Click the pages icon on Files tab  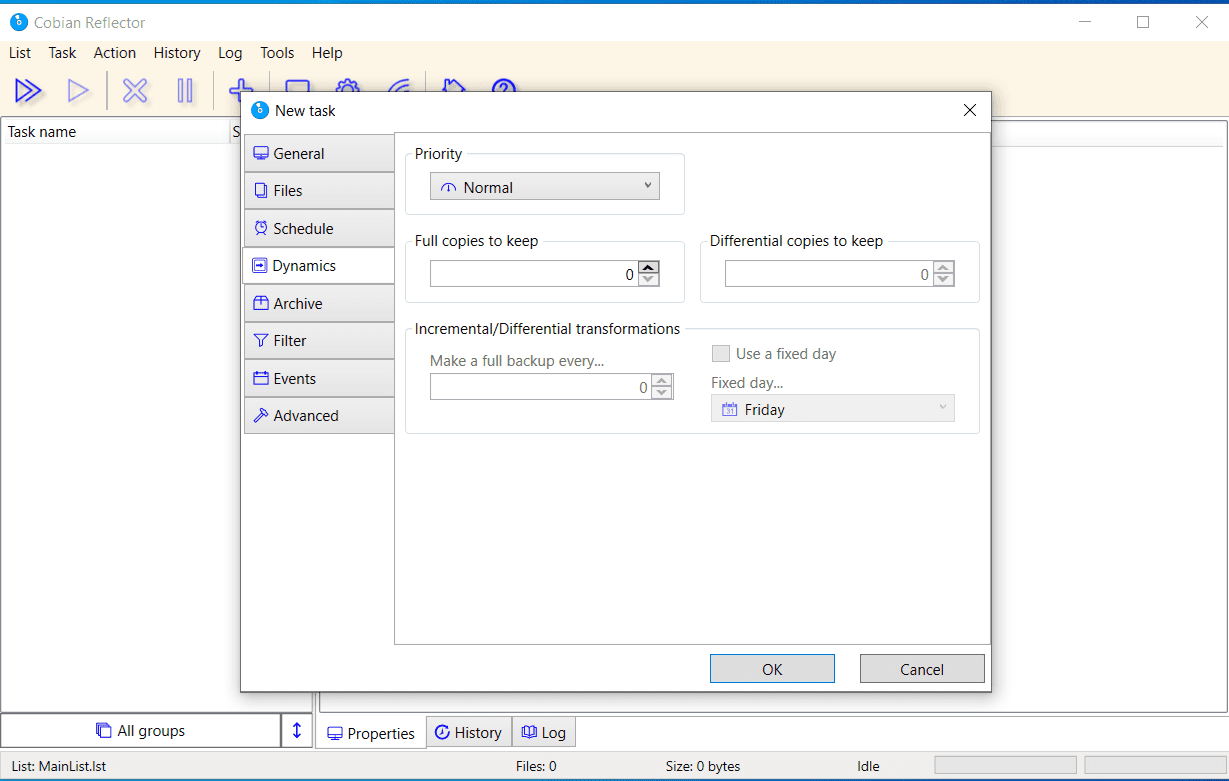coord(261,191)
